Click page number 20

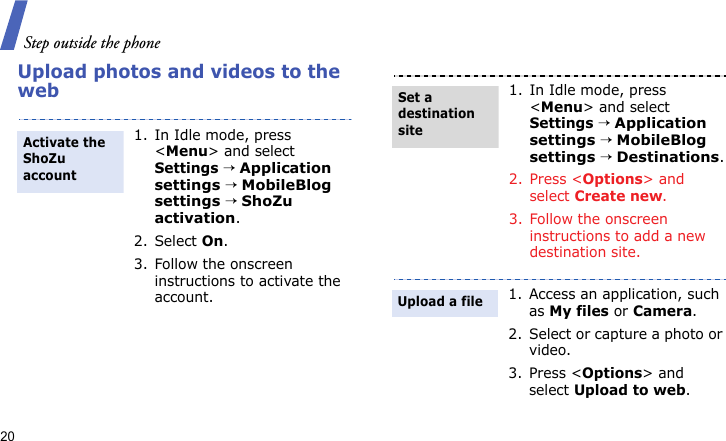point(8,435)
